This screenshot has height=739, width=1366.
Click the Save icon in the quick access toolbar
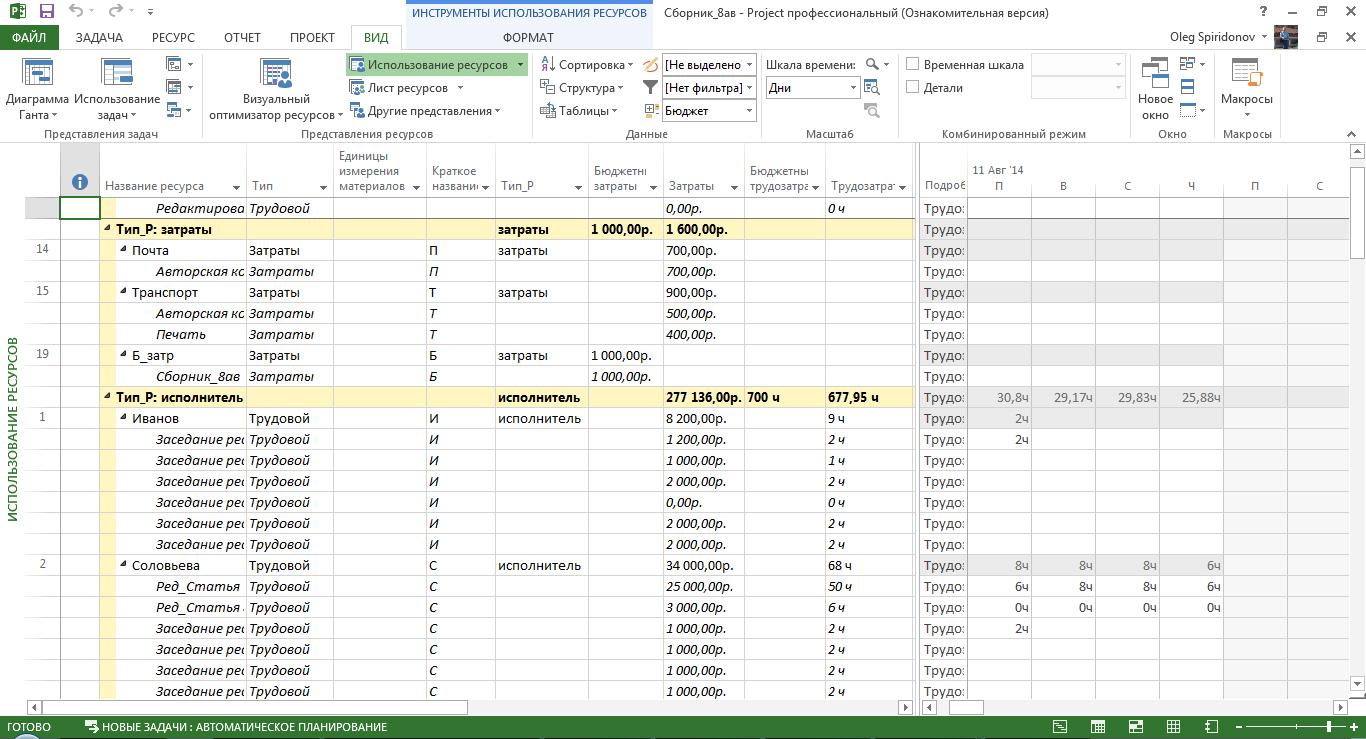[x=46, y=12]
